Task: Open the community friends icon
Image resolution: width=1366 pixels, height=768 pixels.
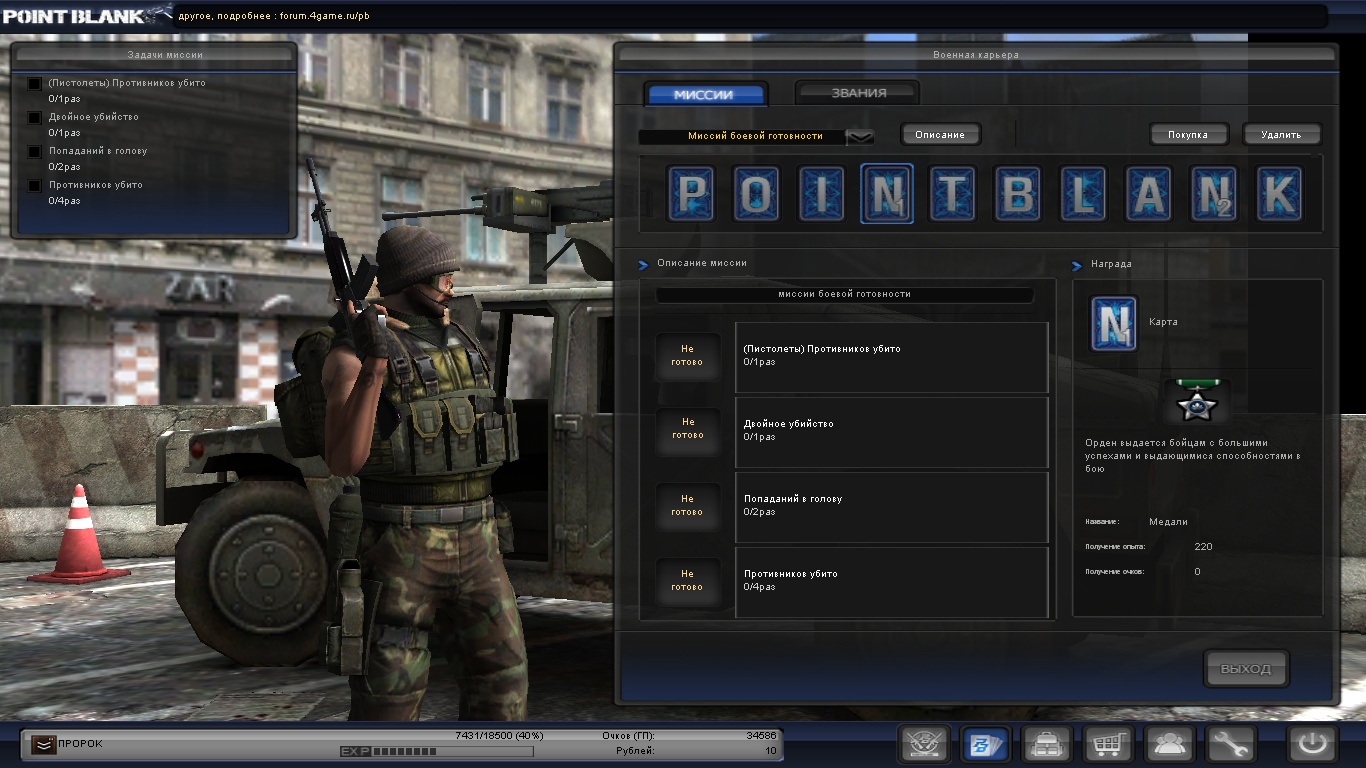Action: pyautogui.click(x=1169, y=744)
